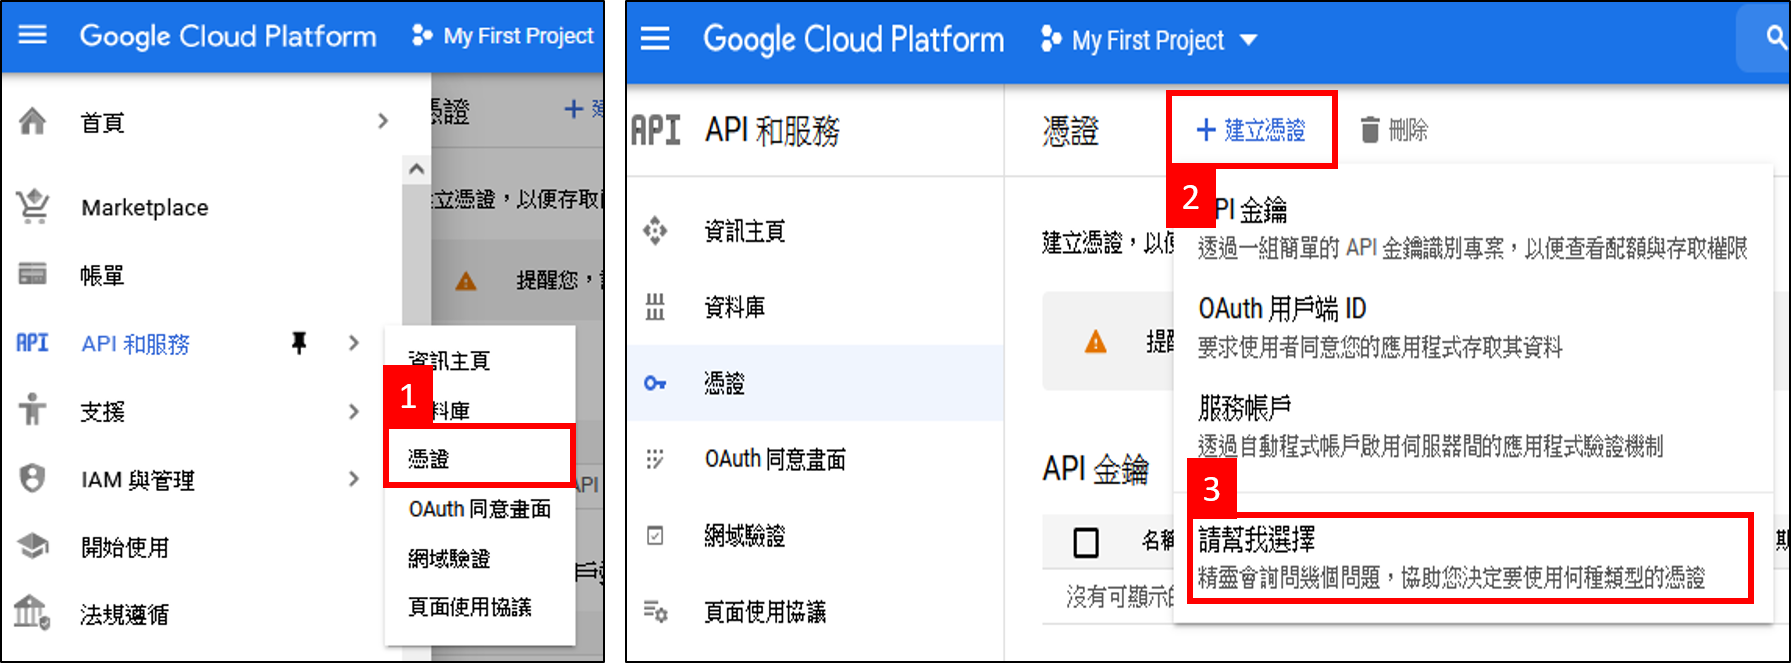This screenshot has height=663, width=1791.
Task: Click the 建立憑證 create credentials button
Action: 1251,130
